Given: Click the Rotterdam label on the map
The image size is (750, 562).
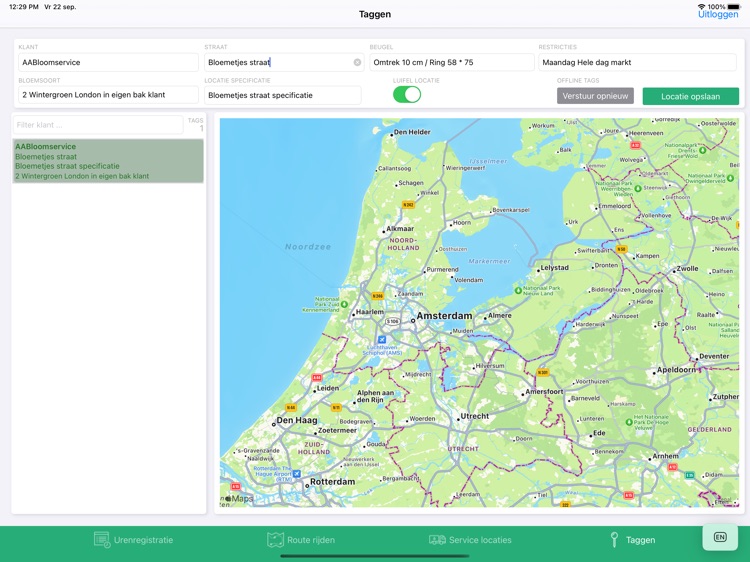Looking at the screenshot, I should (x=332, y=482).
